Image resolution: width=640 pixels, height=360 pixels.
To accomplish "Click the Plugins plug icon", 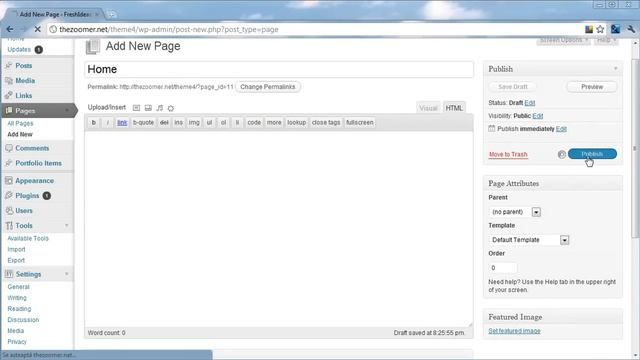I will 9,196.
